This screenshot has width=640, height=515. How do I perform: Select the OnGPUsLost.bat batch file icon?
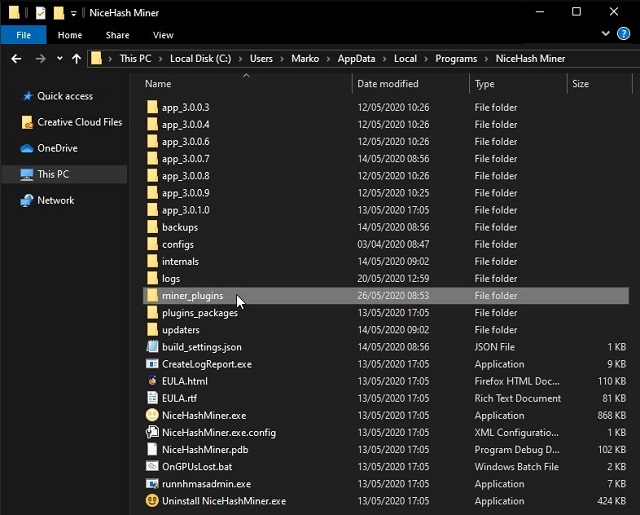[x=152, y=467]
